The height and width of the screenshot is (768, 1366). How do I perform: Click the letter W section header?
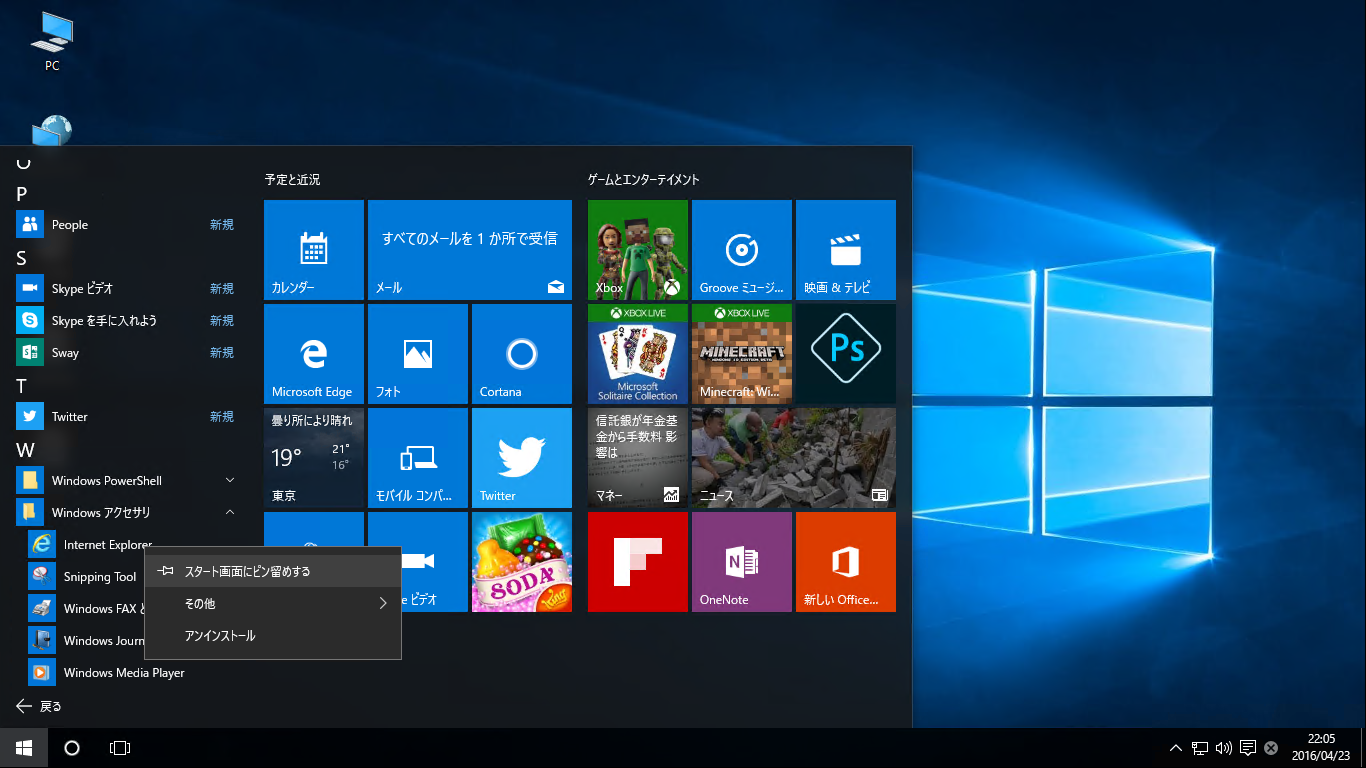pos(25,450)
